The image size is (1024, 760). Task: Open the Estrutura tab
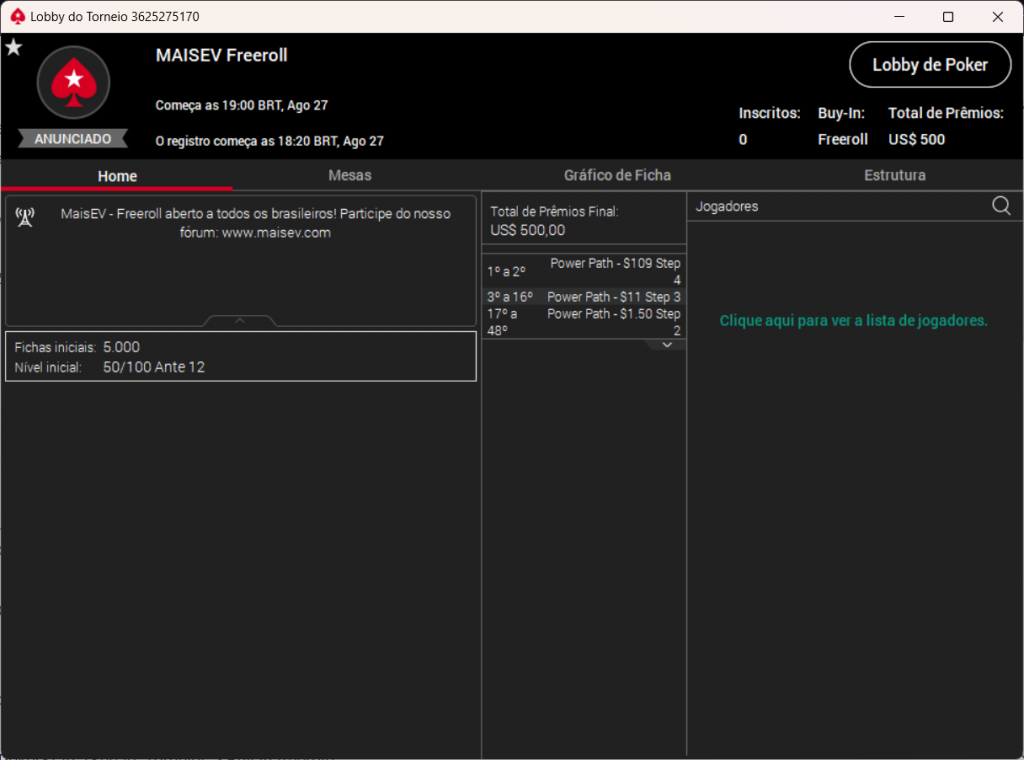894,175
